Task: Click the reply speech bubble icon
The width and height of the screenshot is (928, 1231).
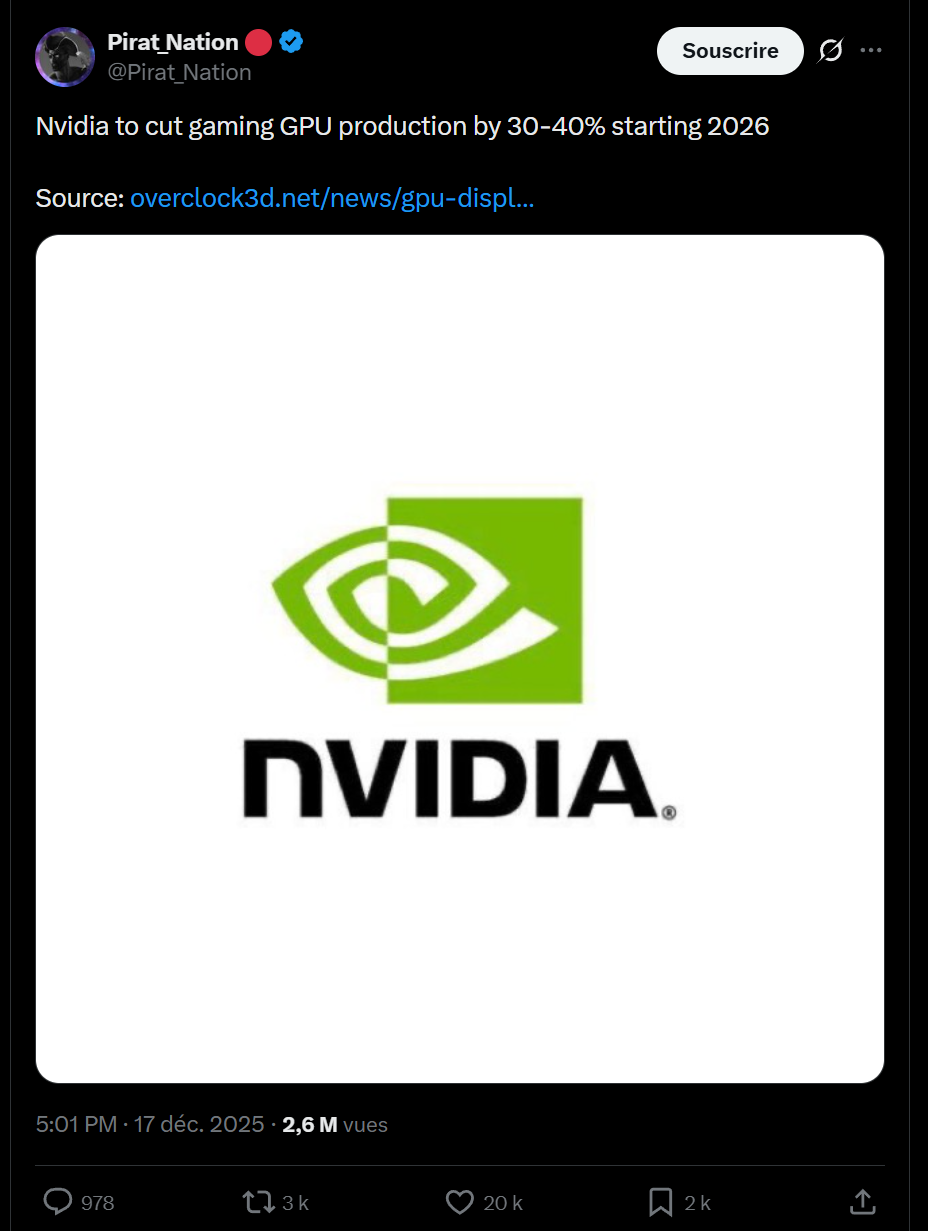Action: click(x=59, y=1202)
